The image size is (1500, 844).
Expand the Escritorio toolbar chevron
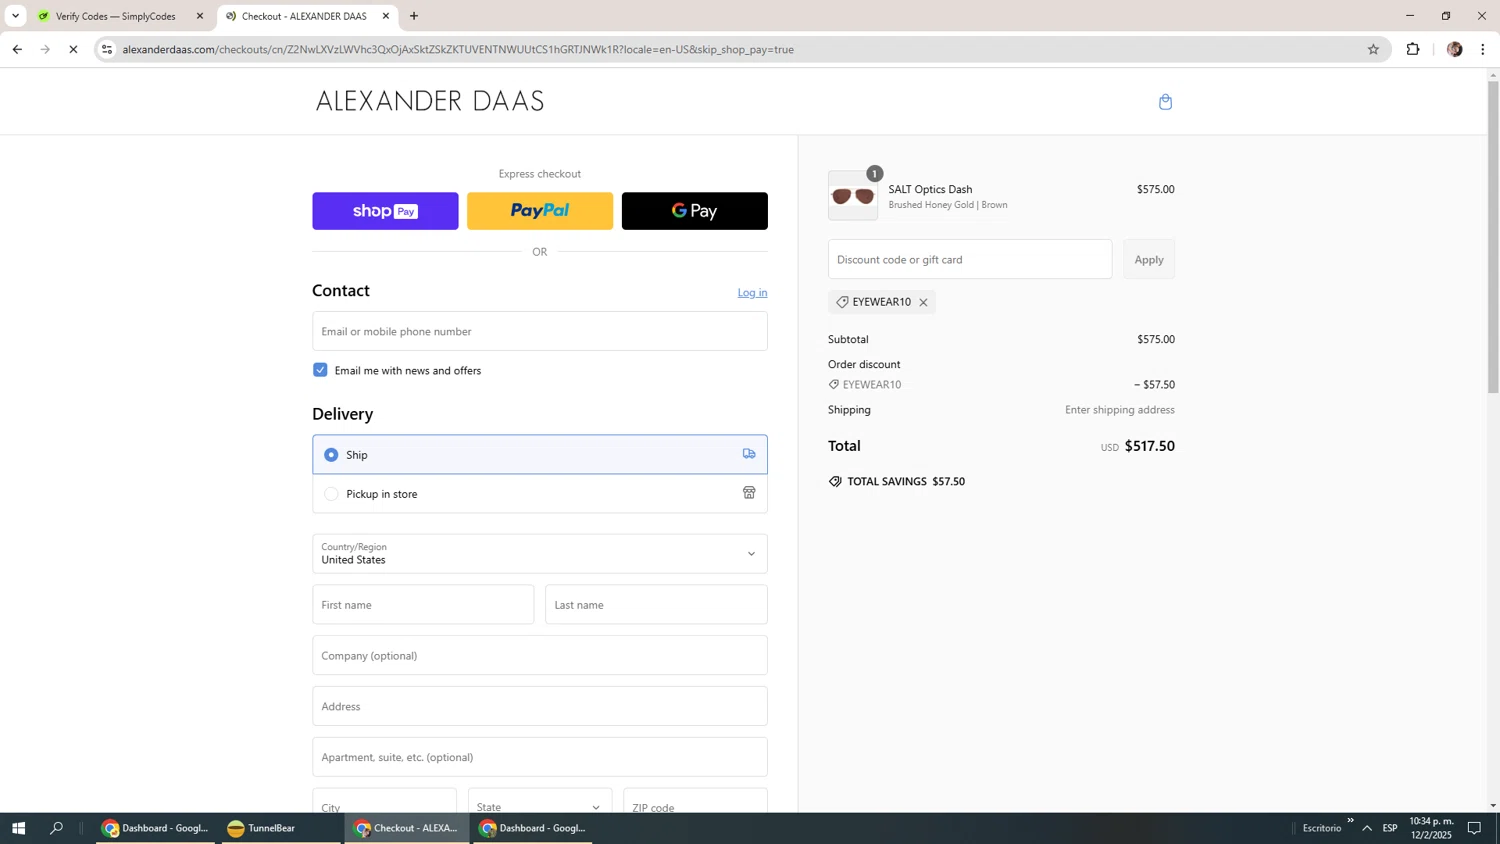(x=1350, y=821)
